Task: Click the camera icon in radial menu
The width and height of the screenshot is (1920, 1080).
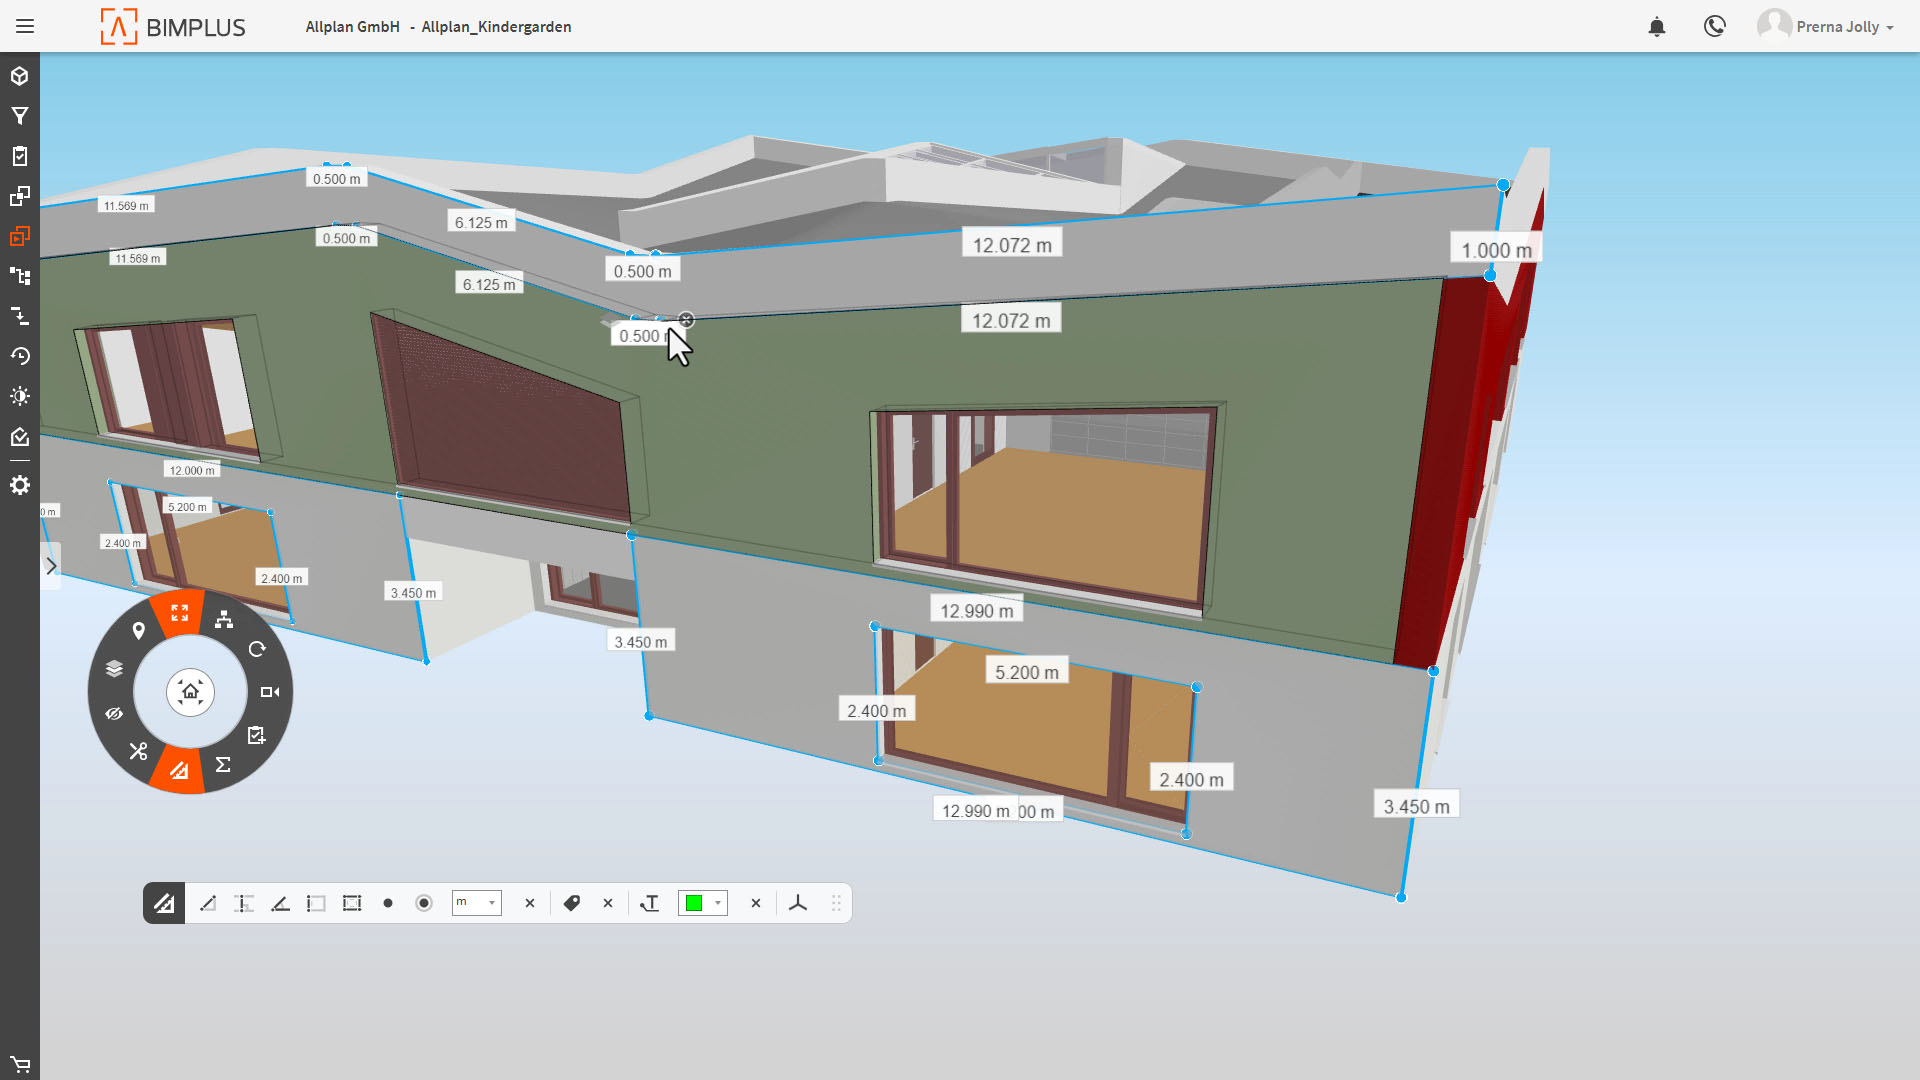Action: click(269, 692)
